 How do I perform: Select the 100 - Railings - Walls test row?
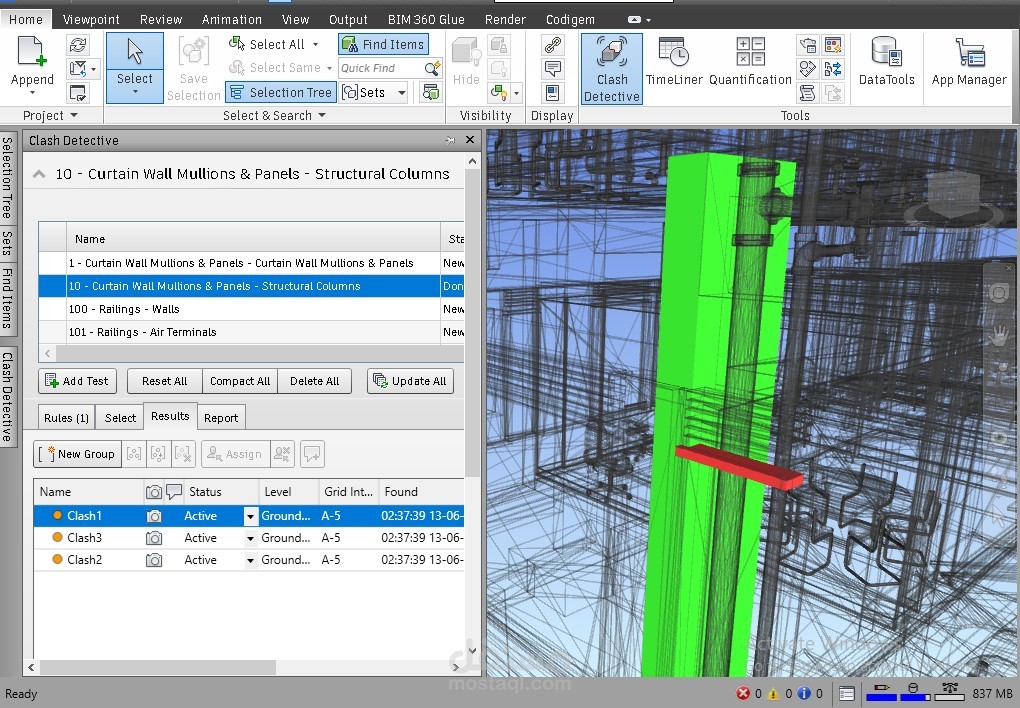251,309
